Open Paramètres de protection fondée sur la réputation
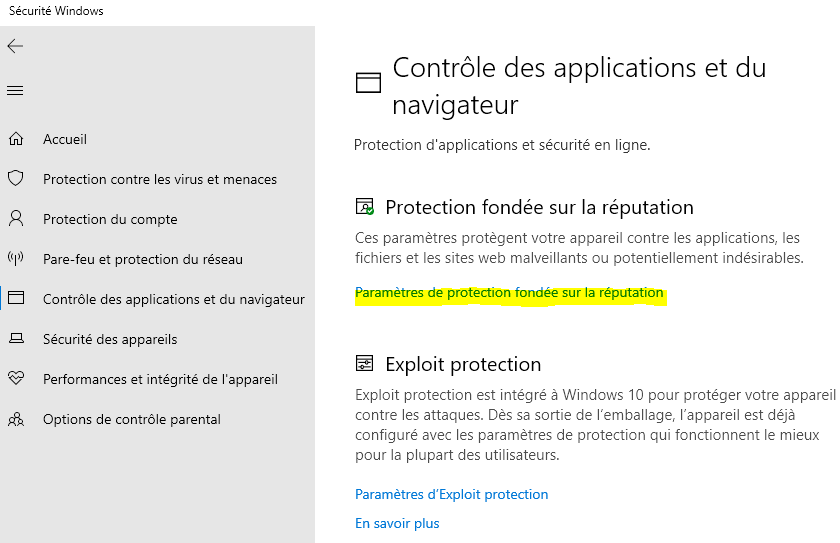The width and height of the screenshot is (840, 543). tap(509, 293)
